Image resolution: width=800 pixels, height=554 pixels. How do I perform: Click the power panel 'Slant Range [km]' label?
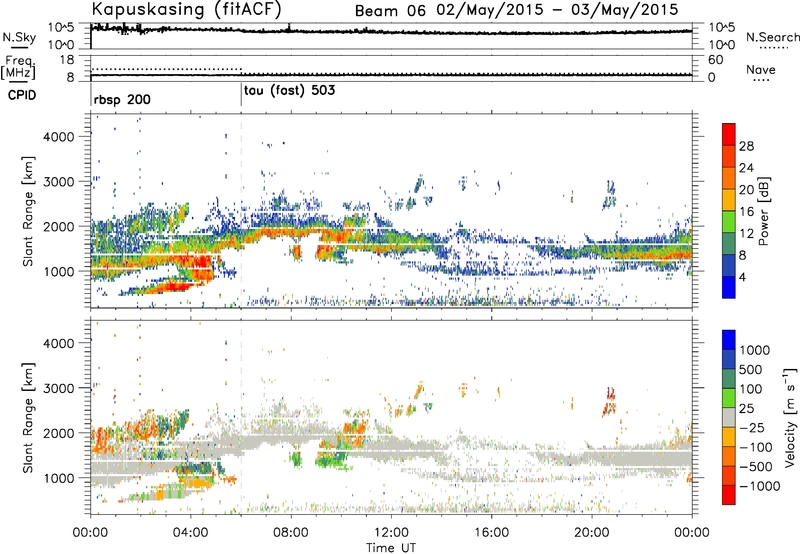28,211
